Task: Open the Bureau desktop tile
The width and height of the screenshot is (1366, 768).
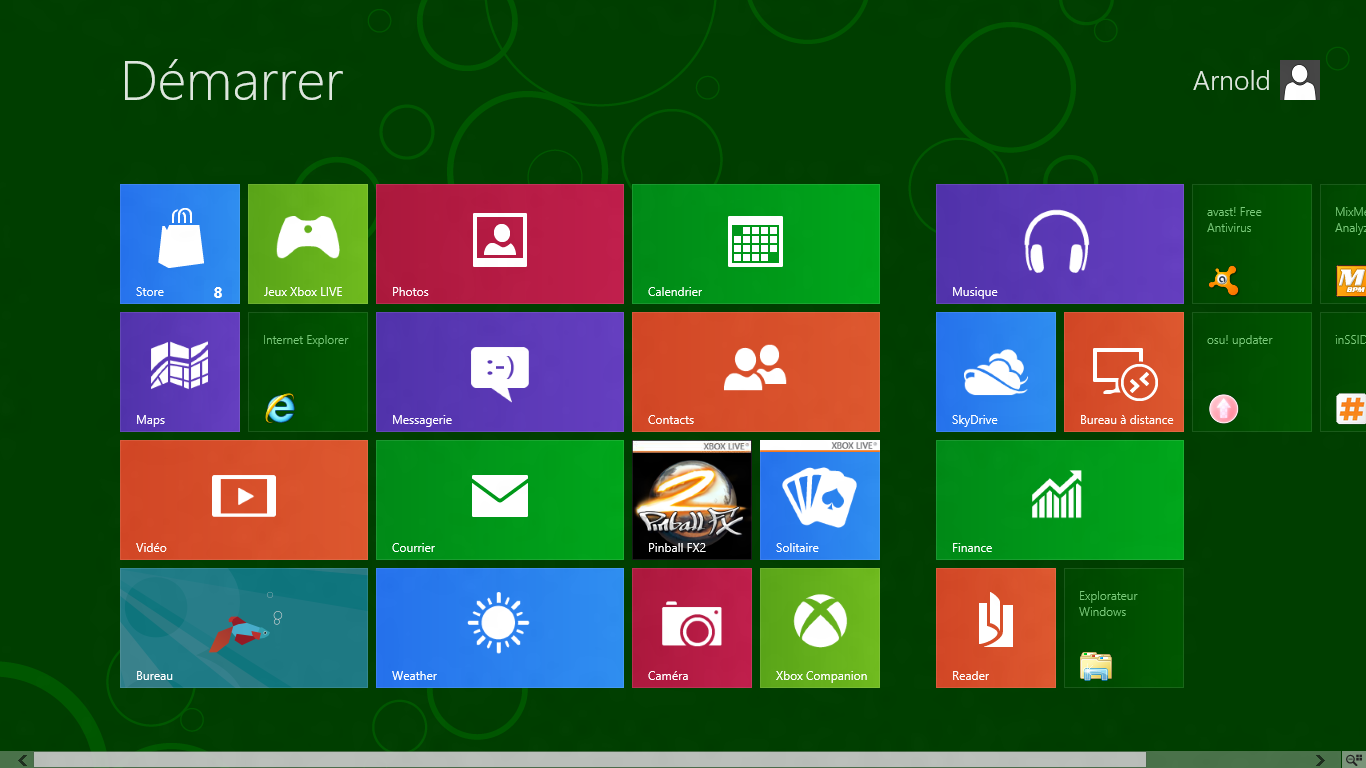Action: pos(244,628)
